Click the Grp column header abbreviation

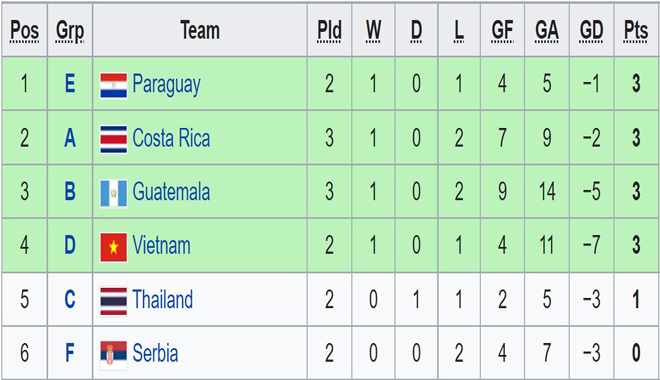pos(70,32)
